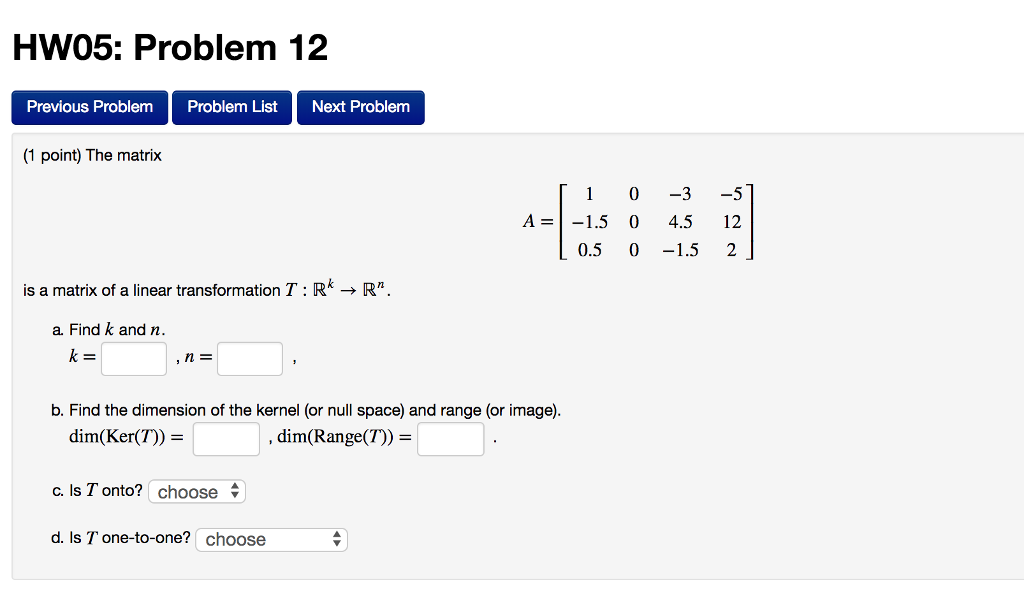
Task: Click inside the k answer field
Action: pos(133,358)
